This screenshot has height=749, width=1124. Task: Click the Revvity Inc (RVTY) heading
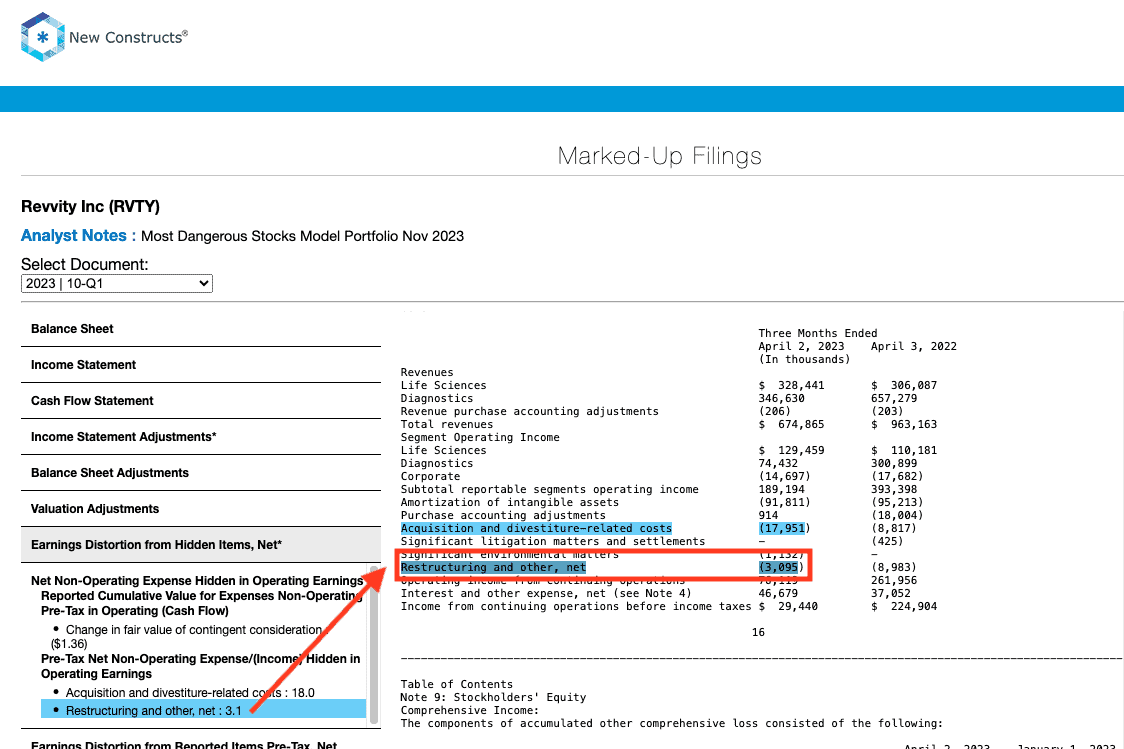[90, 206]
